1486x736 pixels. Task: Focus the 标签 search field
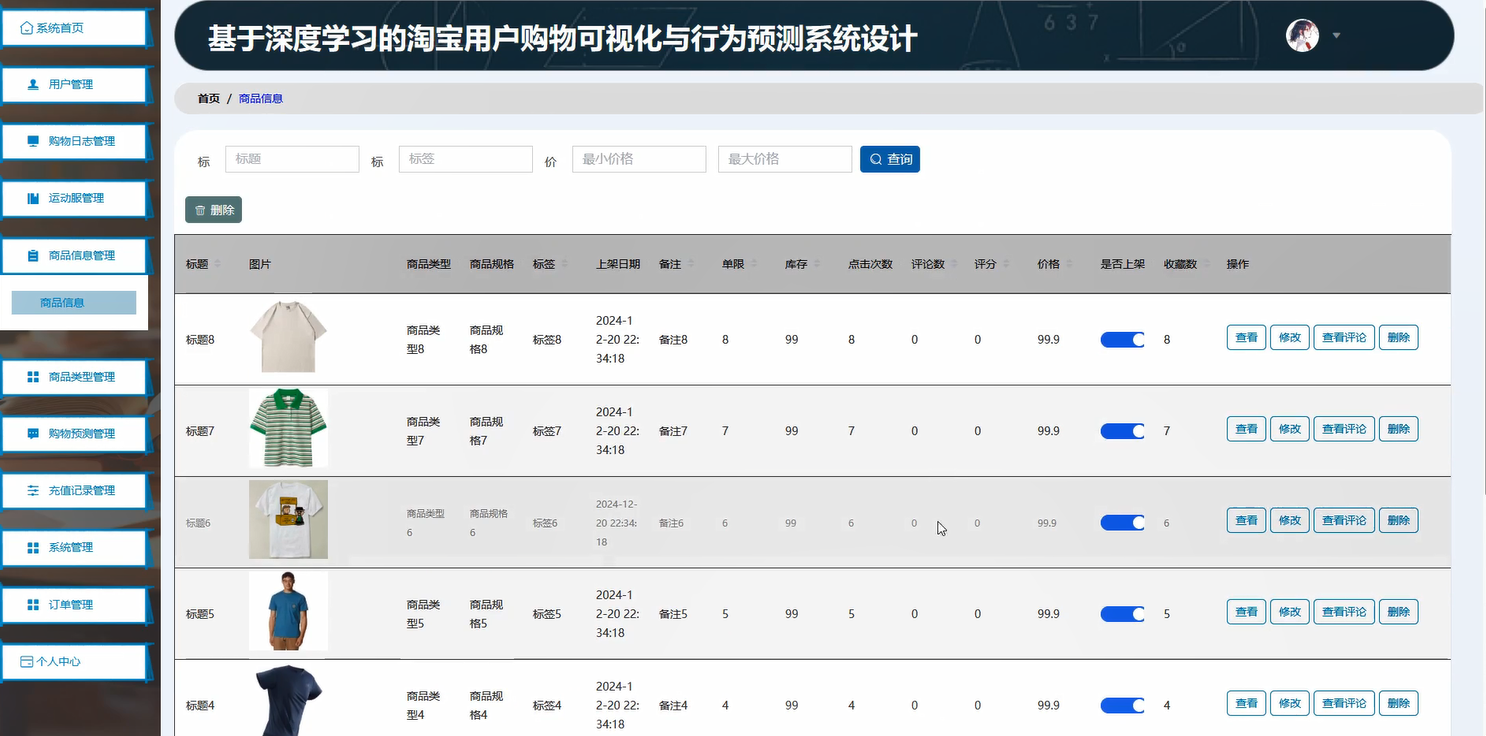point(466,159)
